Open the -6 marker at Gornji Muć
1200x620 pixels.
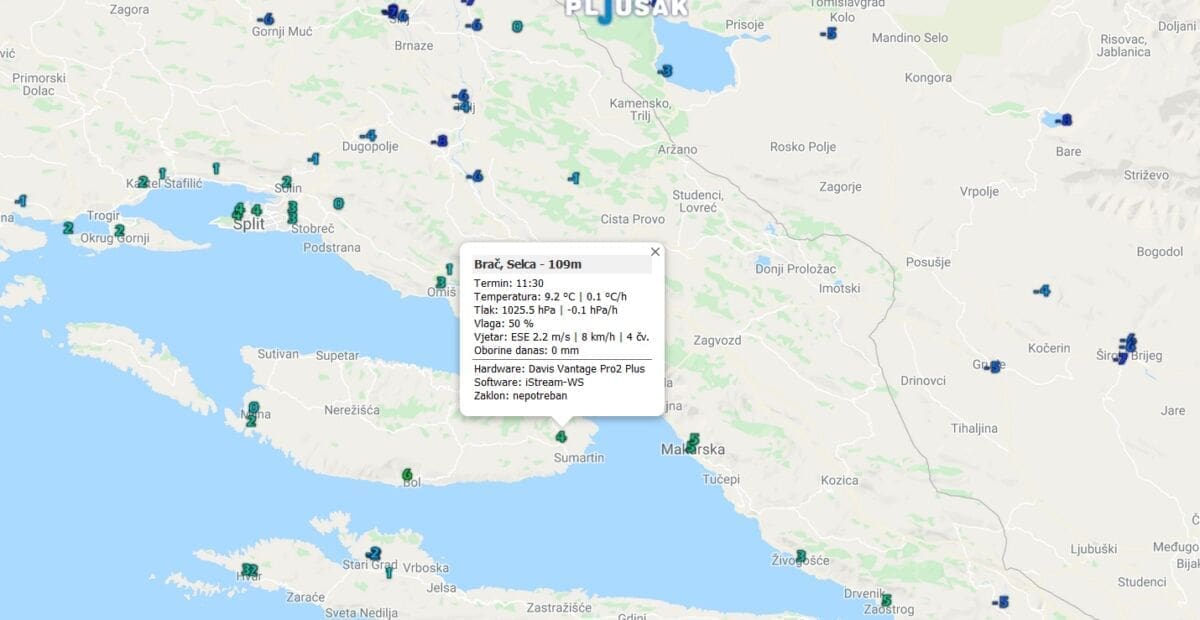(x=265, y=19)
